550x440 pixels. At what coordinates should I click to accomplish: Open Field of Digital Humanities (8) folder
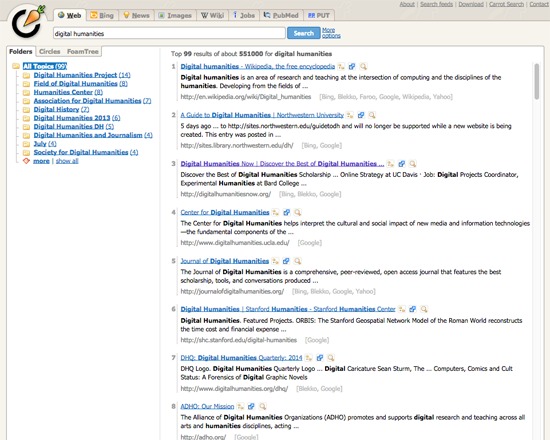(80, 84)
